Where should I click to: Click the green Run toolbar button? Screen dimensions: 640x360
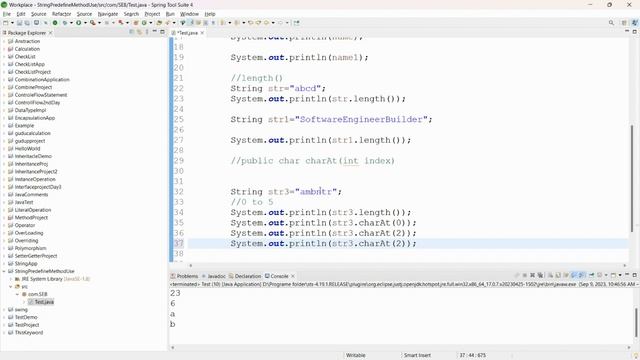click(x=78, y=23)
